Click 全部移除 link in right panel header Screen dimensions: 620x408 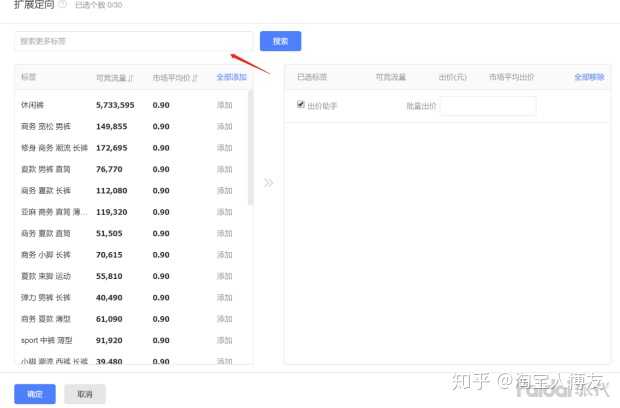(589, 77)
